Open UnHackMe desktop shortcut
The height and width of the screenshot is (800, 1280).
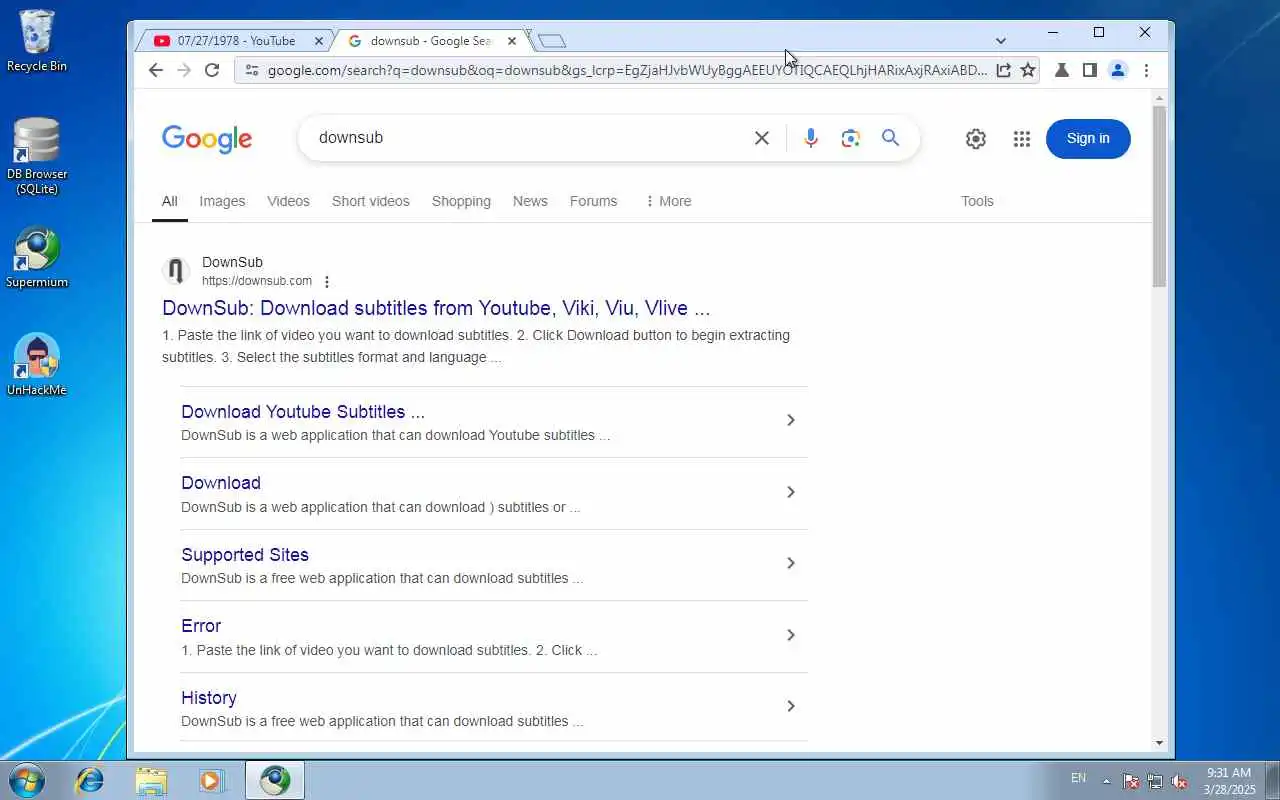(37, 365)
